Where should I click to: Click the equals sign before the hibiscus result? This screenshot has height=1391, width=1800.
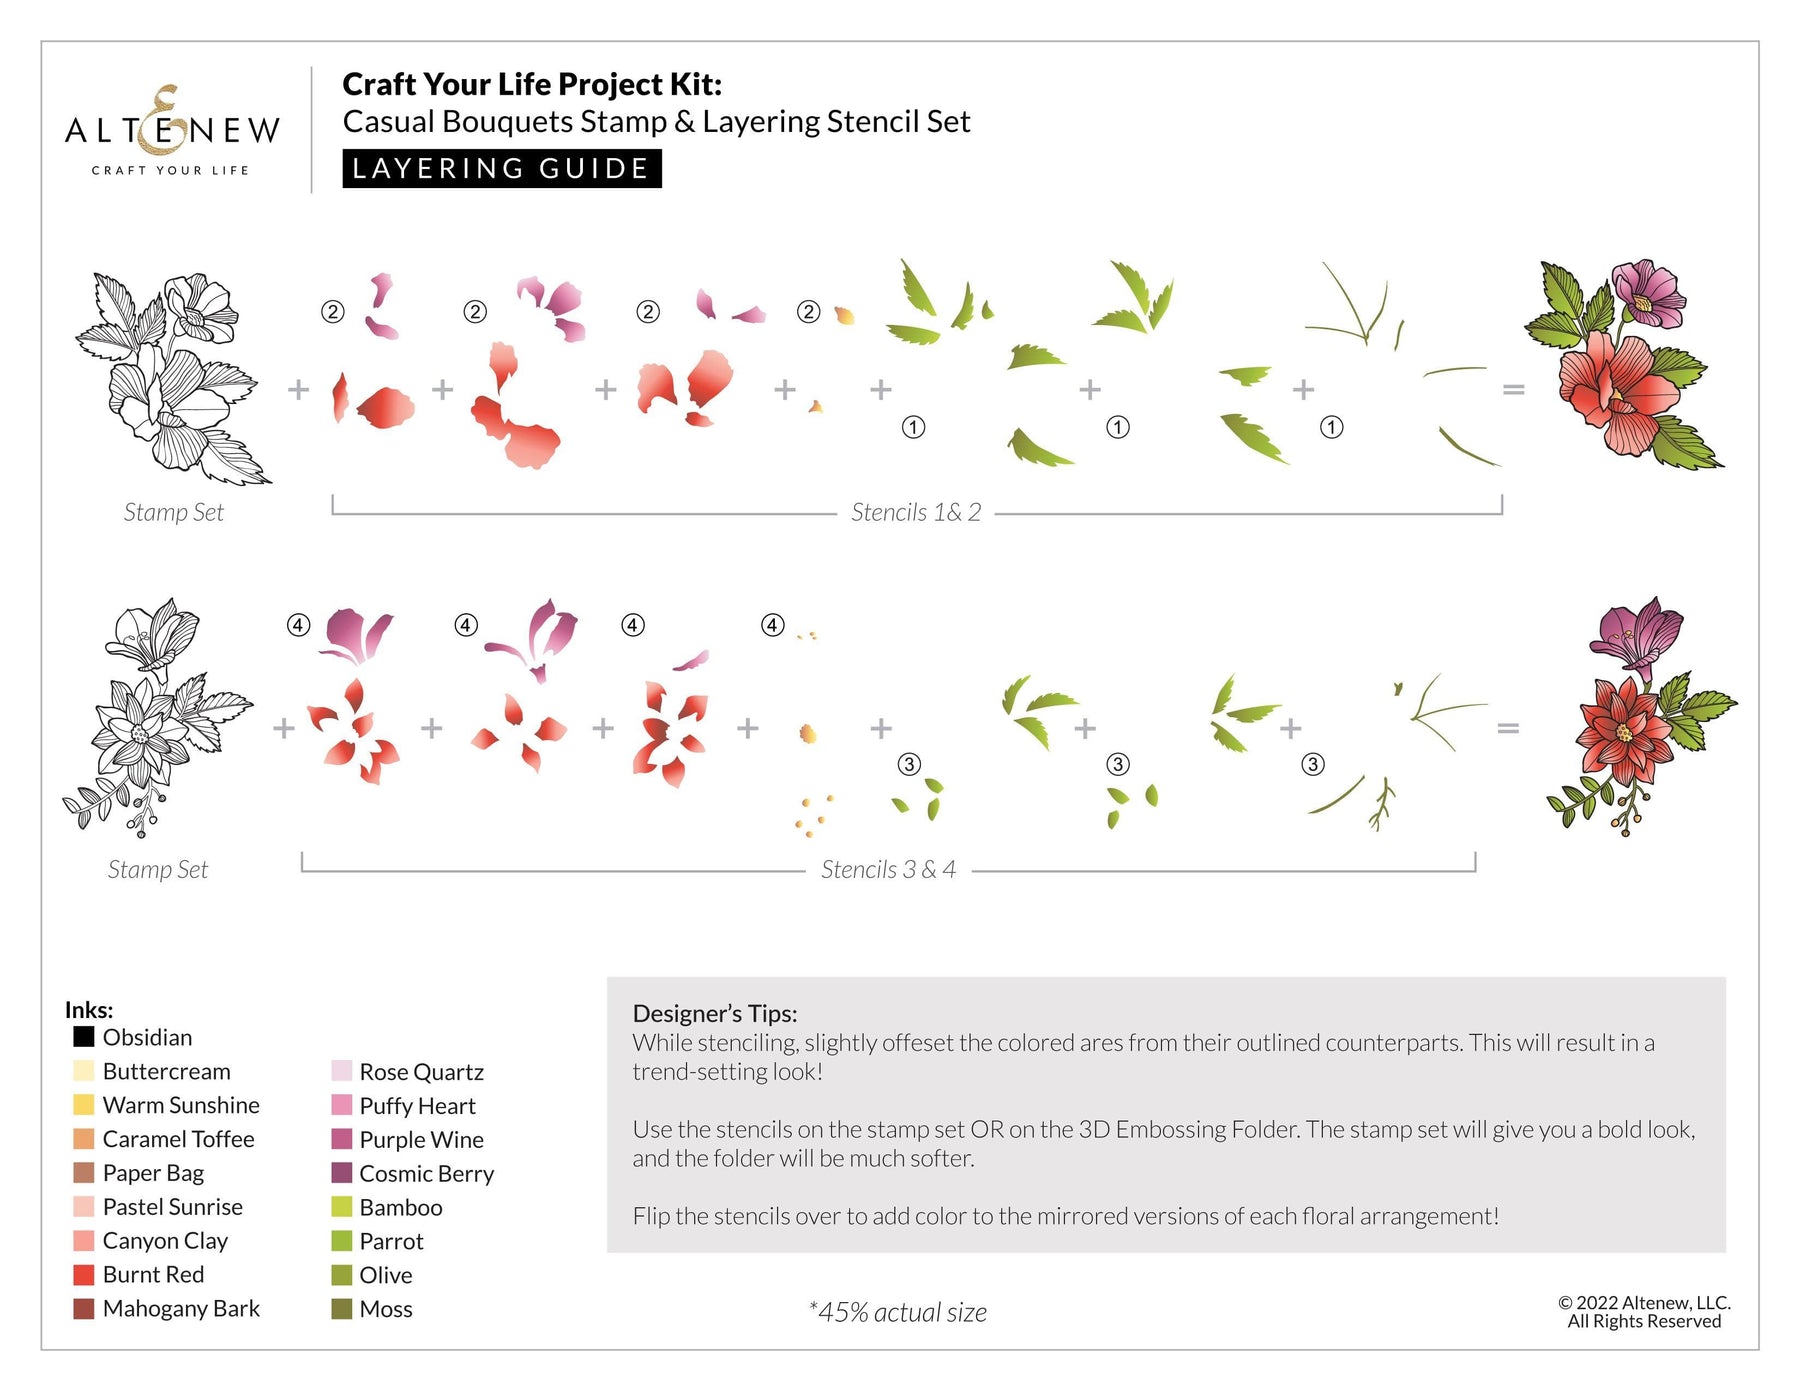pyautogui.click(x=1514, y=389)
